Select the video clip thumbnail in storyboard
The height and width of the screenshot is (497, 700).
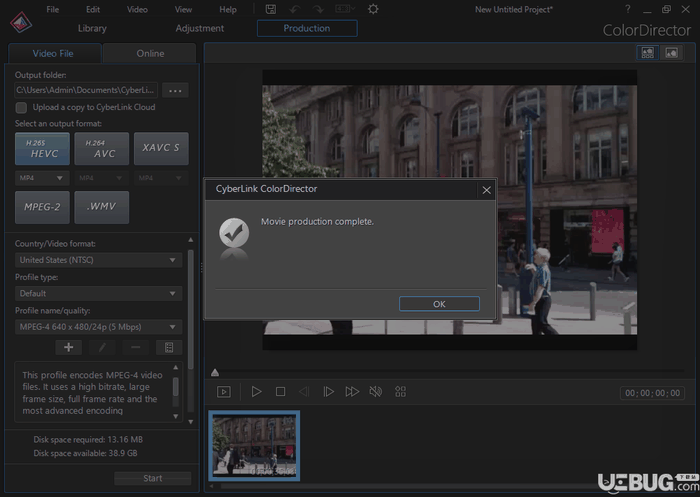[254, 446]
